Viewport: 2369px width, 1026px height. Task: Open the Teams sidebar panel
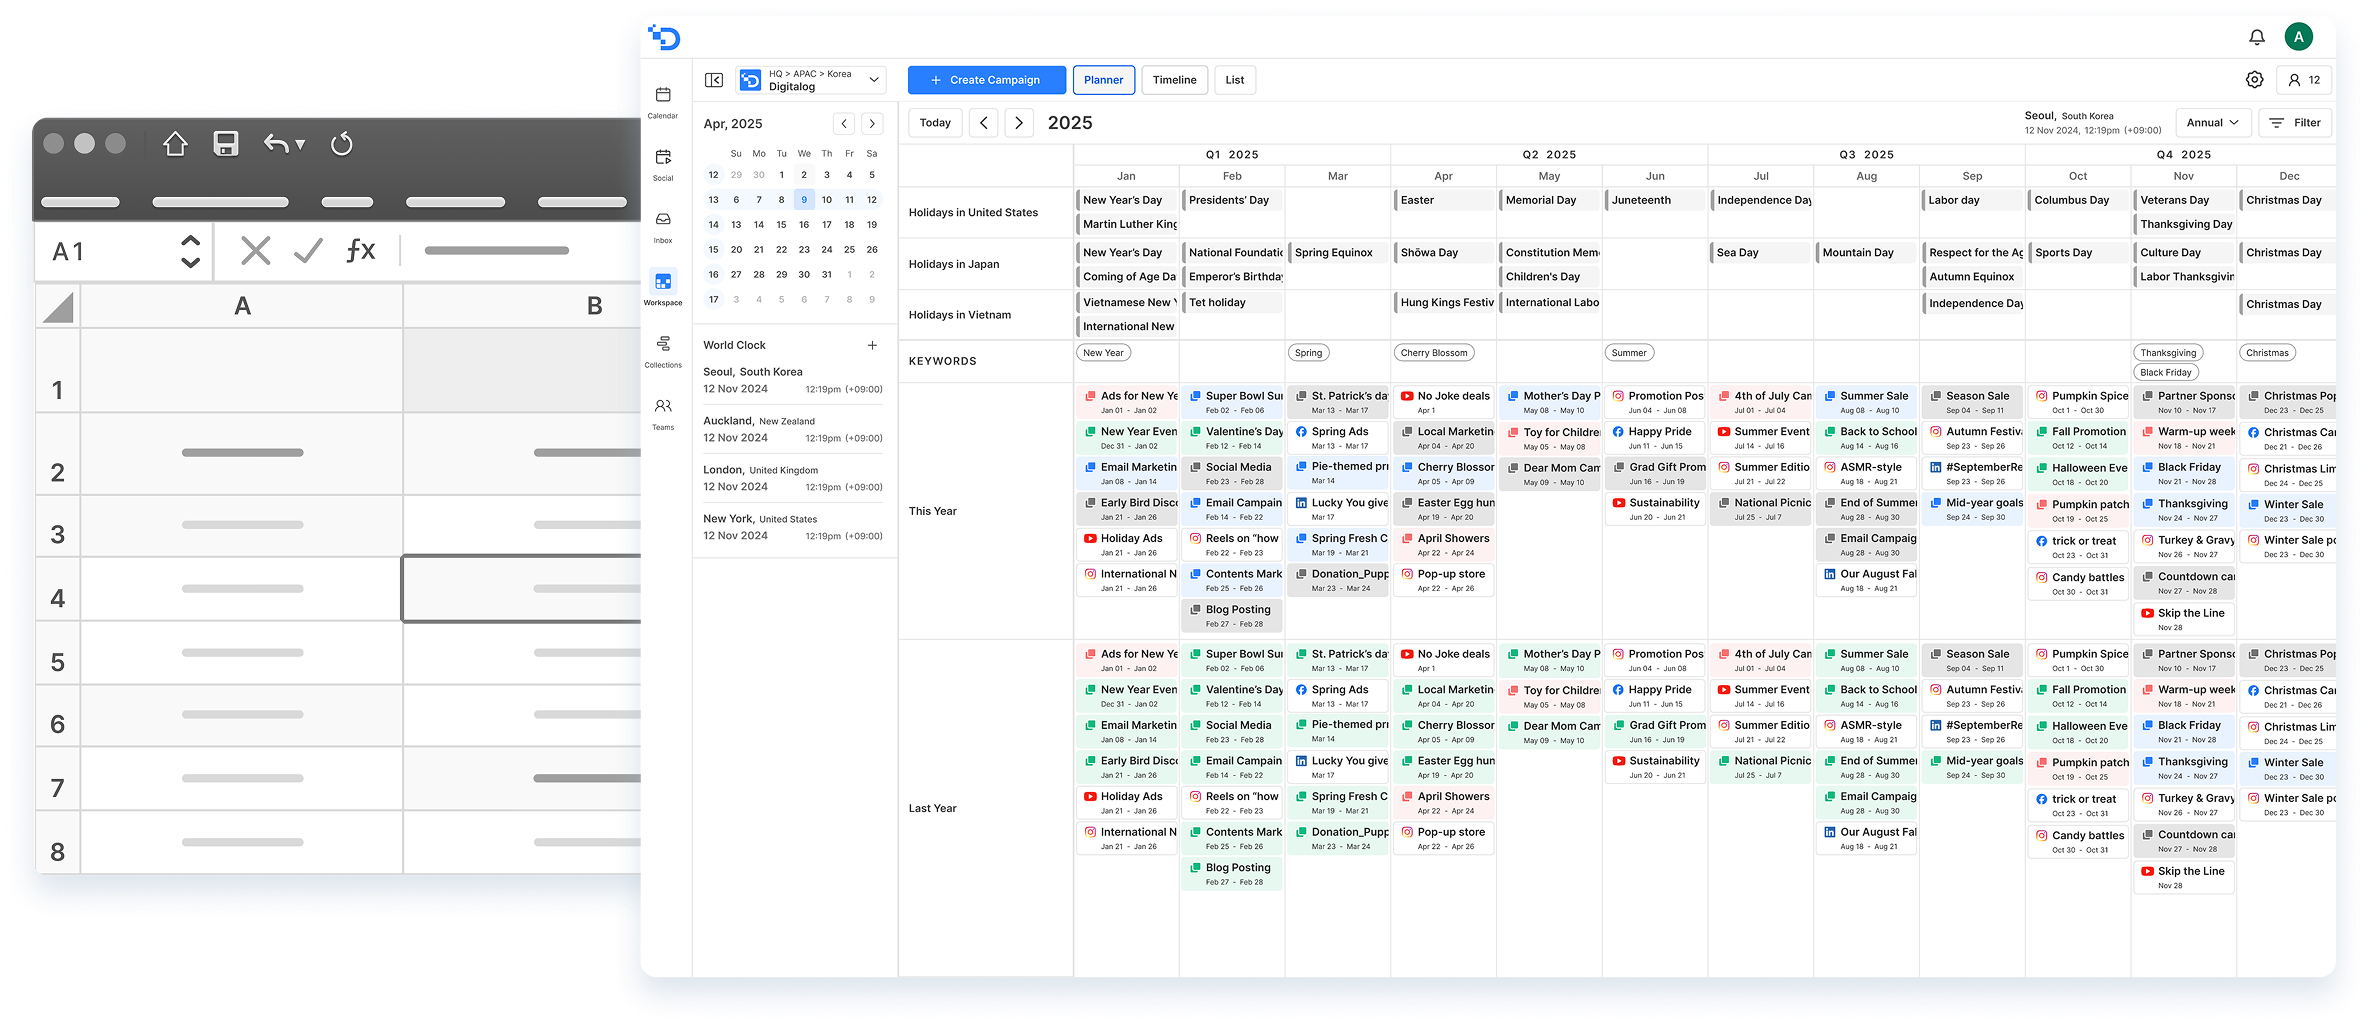663,408
